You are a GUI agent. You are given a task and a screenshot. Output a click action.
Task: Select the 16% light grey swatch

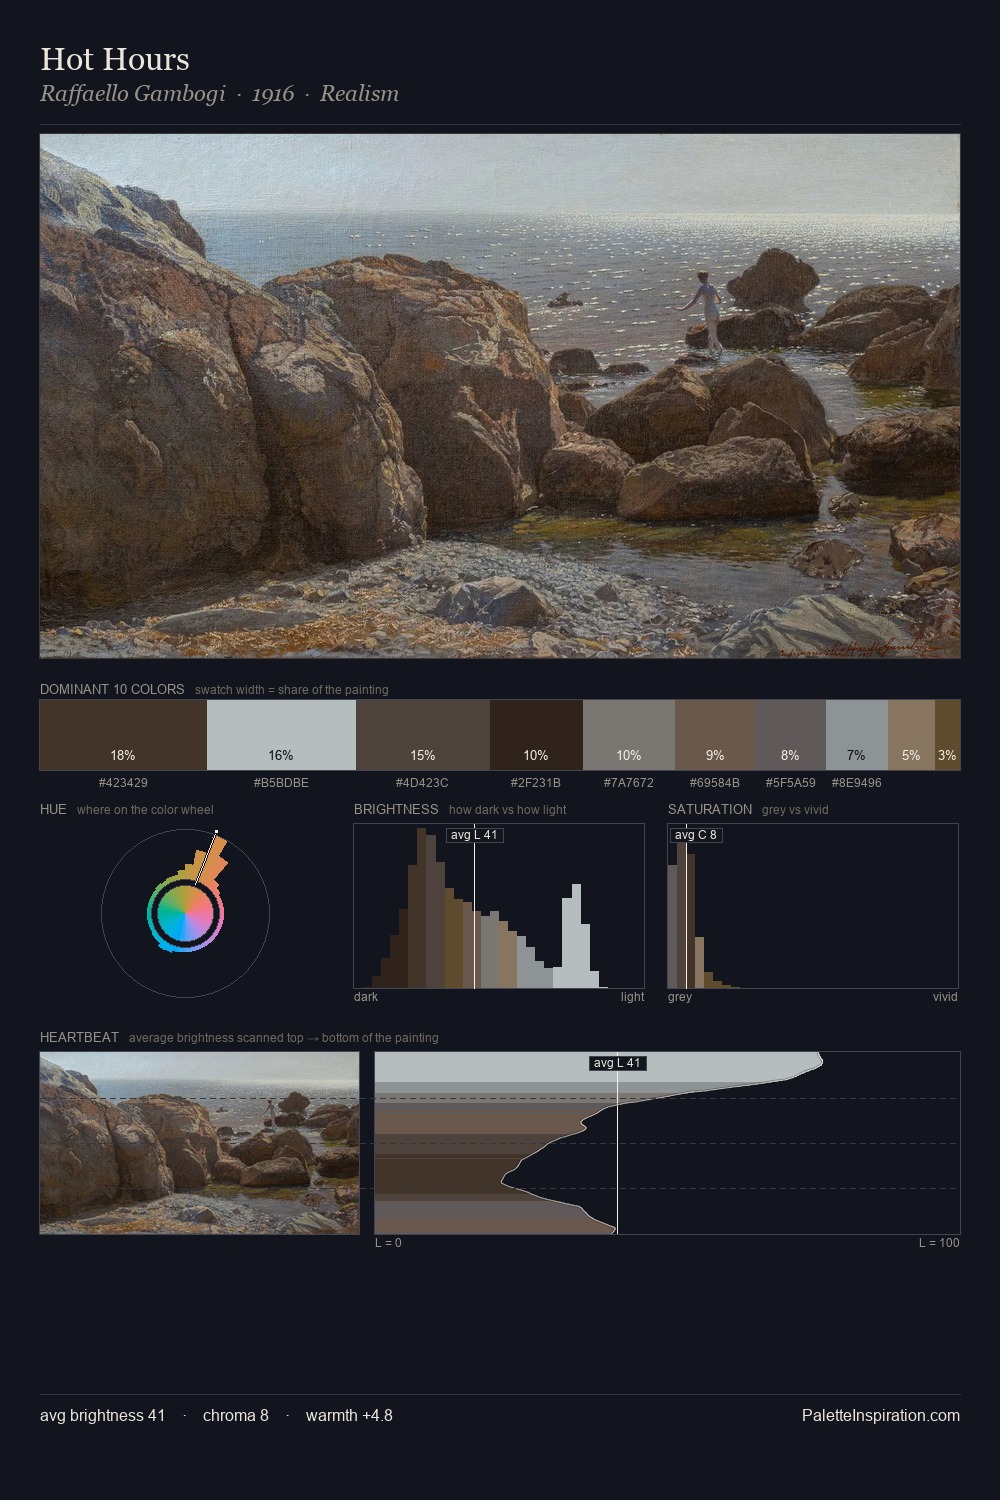click(281, 735)
